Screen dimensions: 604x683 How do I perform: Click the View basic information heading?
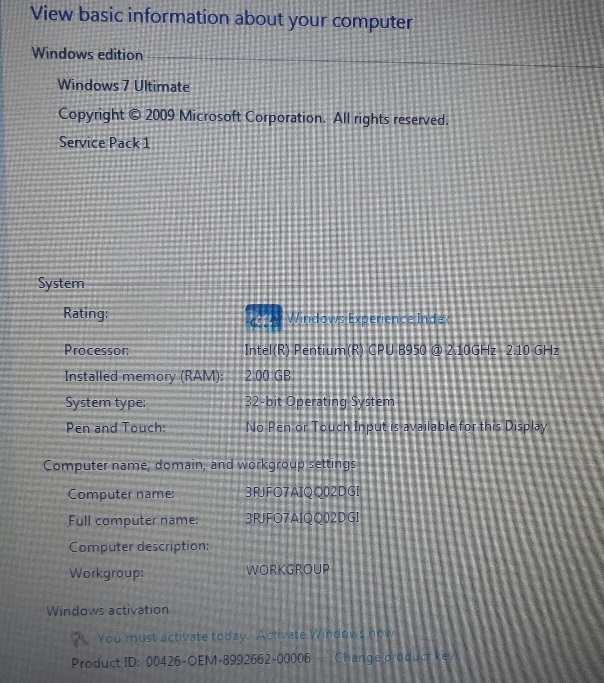221,18
